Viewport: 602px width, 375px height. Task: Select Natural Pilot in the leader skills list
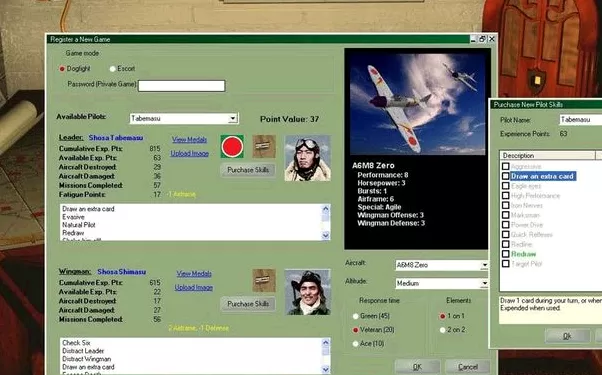click(x=79, y=225)
